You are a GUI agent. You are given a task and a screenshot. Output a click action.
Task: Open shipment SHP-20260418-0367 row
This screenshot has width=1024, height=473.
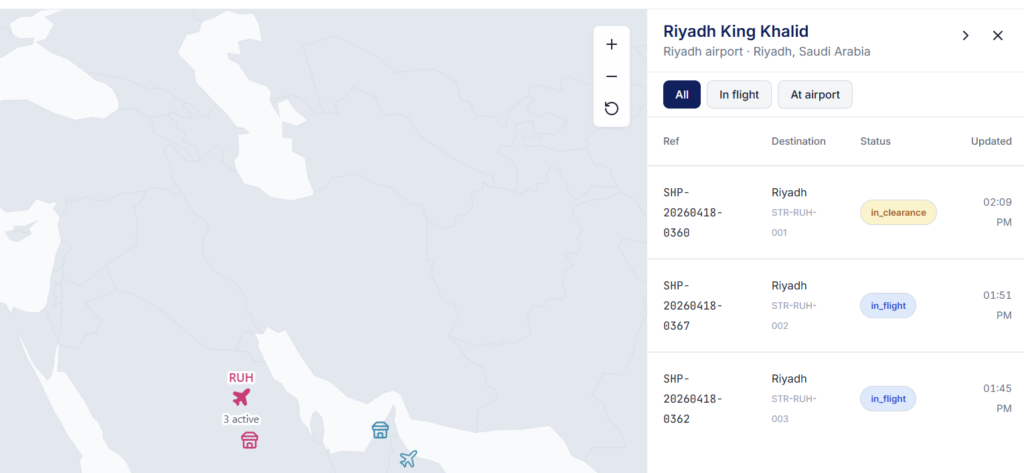[835, 306]
